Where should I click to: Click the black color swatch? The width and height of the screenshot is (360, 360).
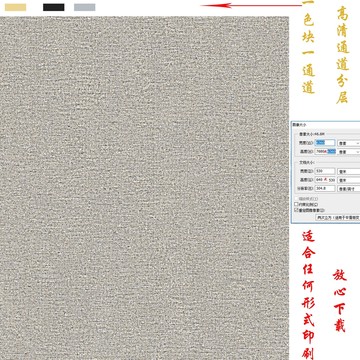pyautogui.click(x=54, y=7)
